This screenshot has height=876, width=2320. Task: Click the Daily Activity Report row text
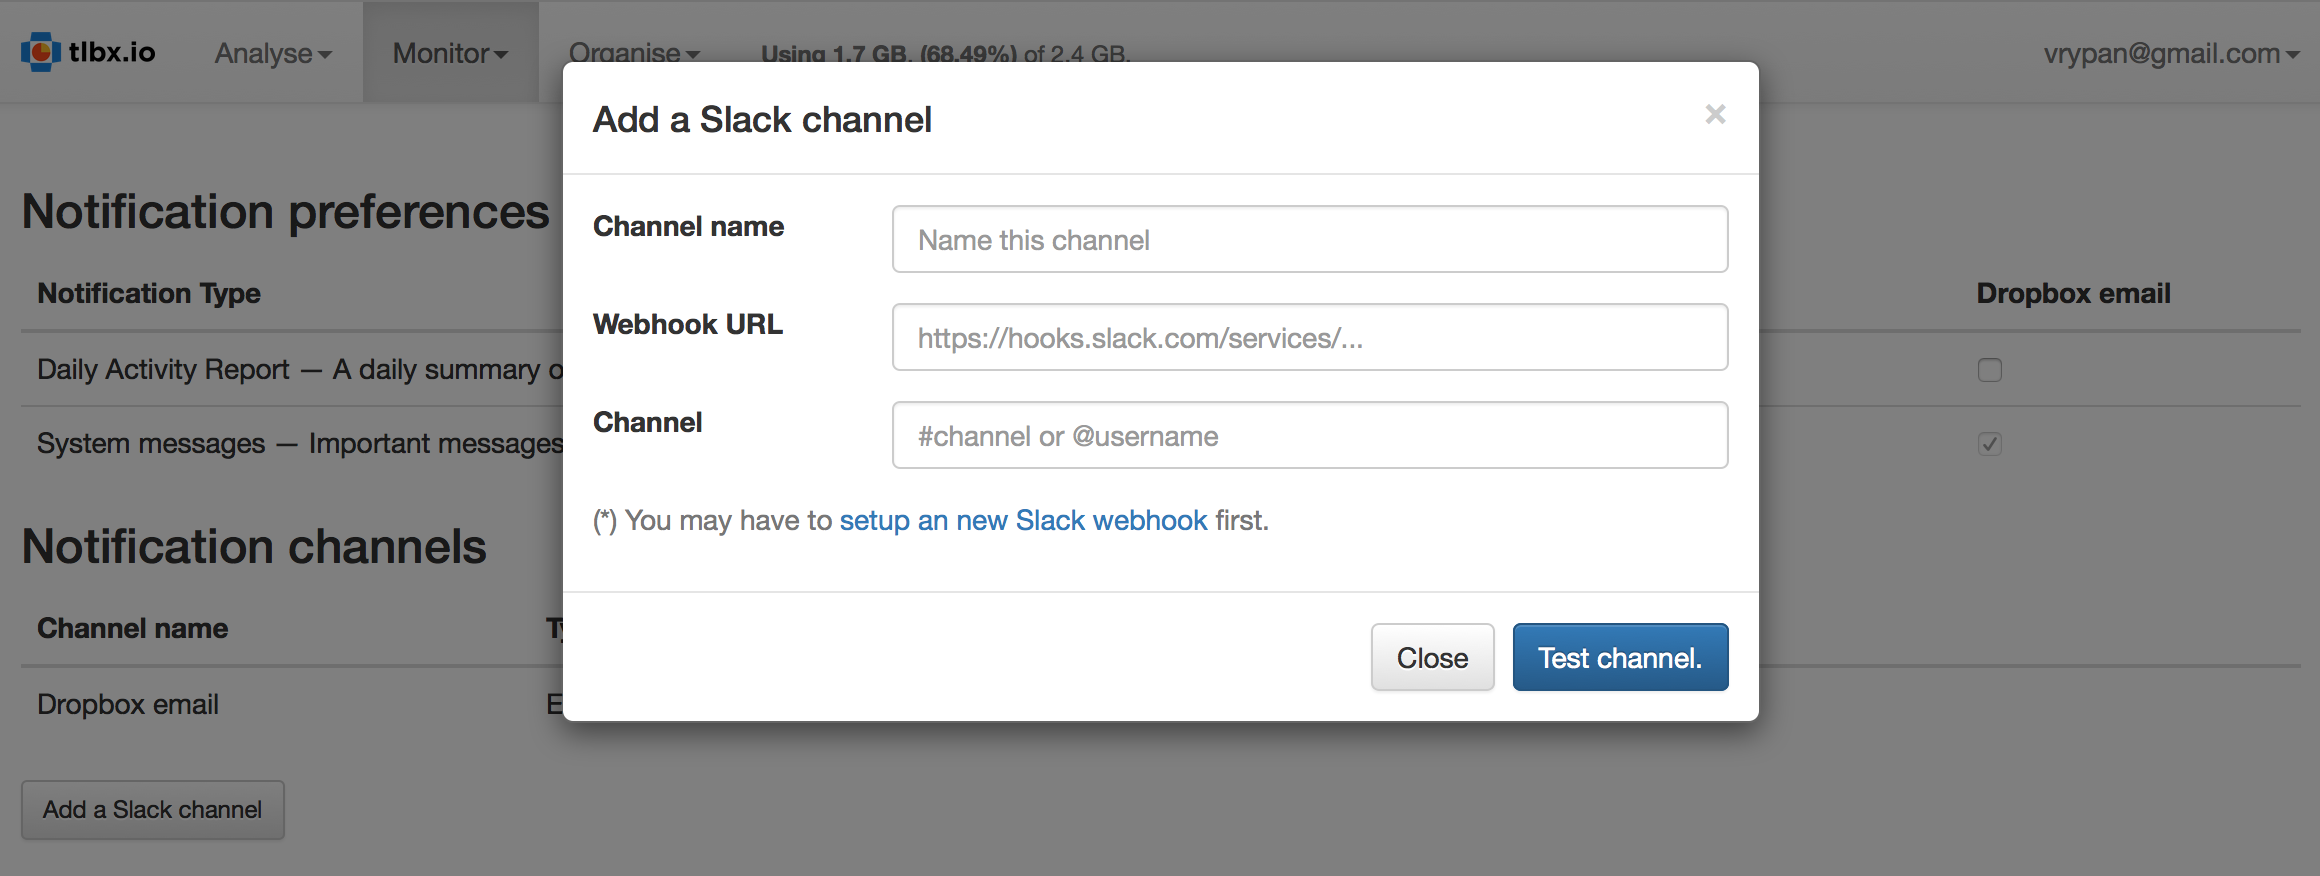(x=300, y=369)
